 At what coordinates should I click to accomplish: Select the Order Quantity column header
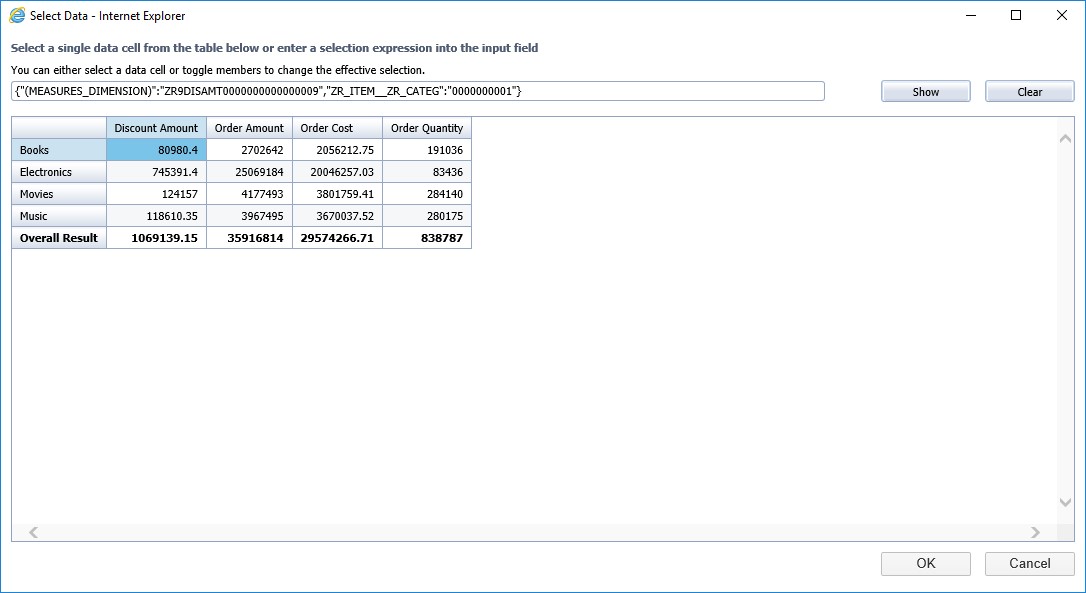426,128
